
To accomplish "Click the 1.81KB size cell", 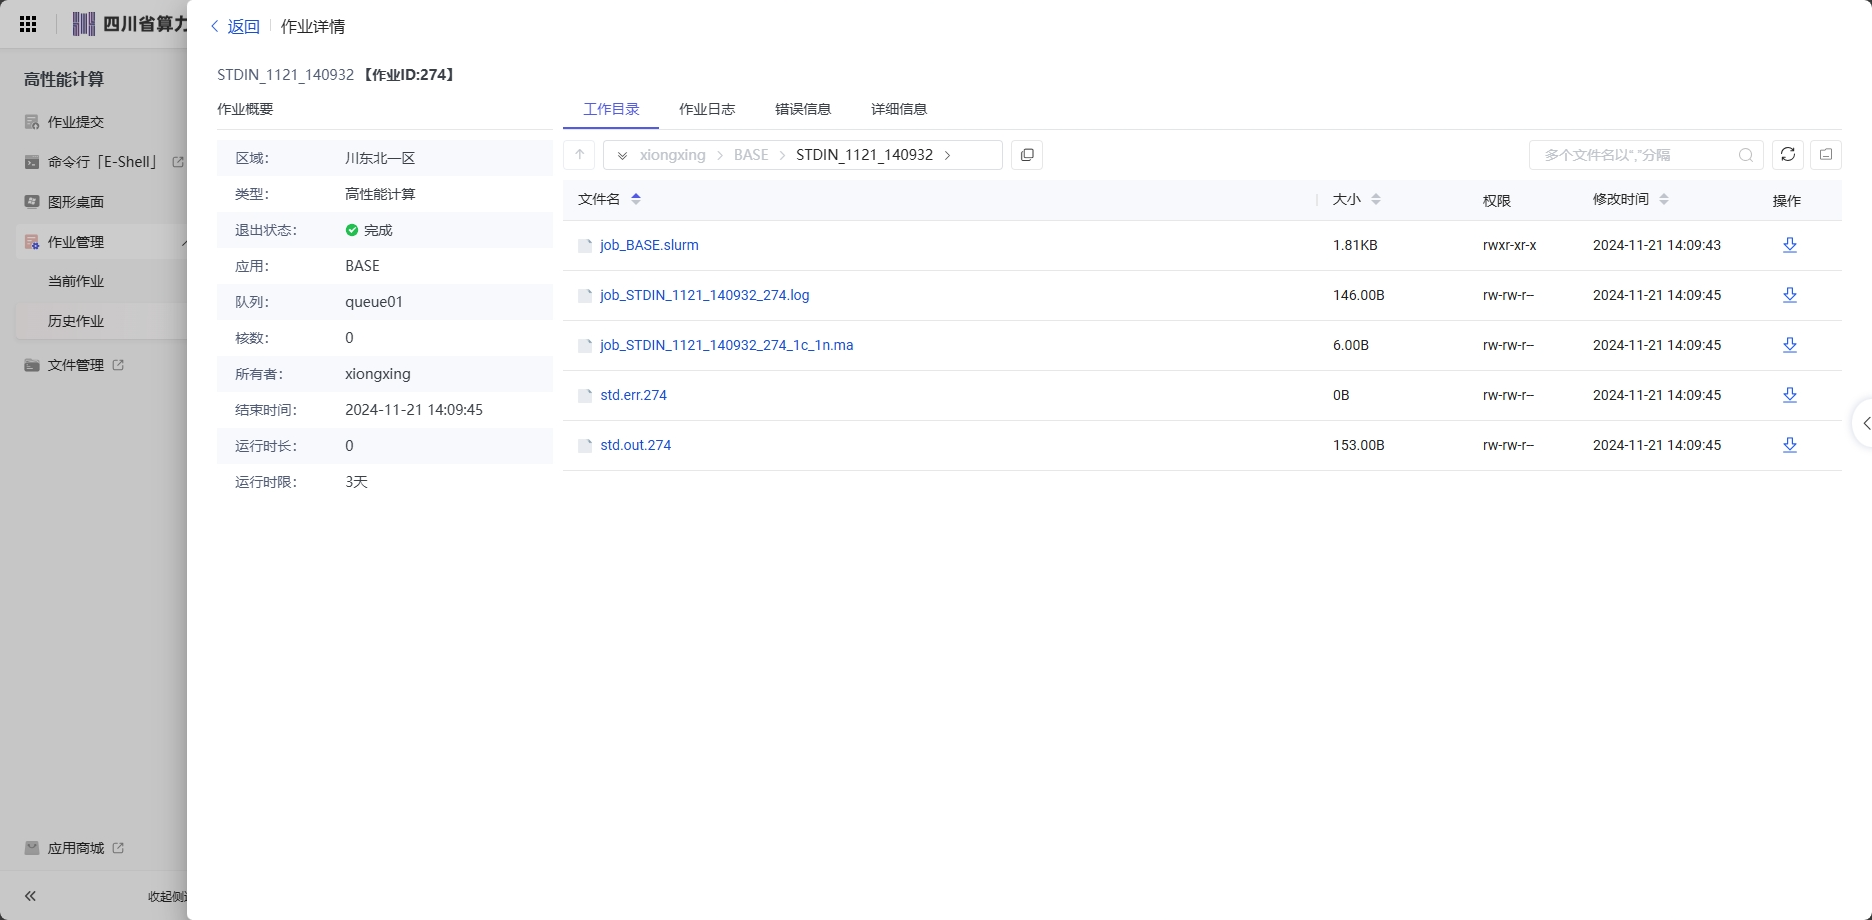I will (1355, 245).
